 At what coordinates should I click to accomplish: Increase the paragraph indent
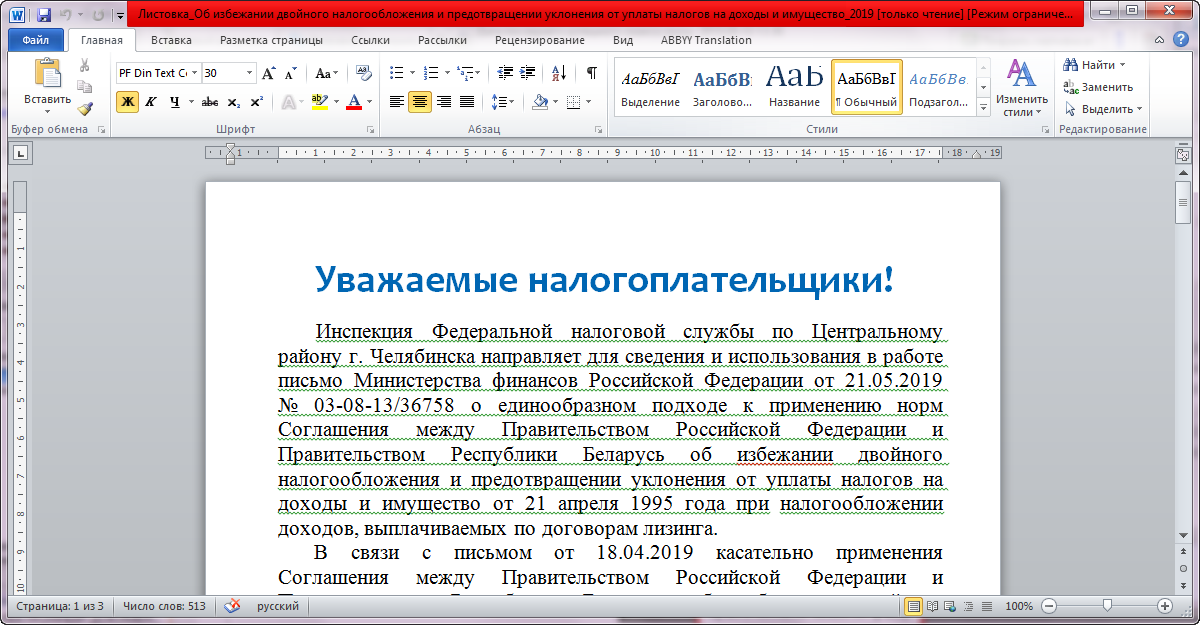(x=527, y=73)
